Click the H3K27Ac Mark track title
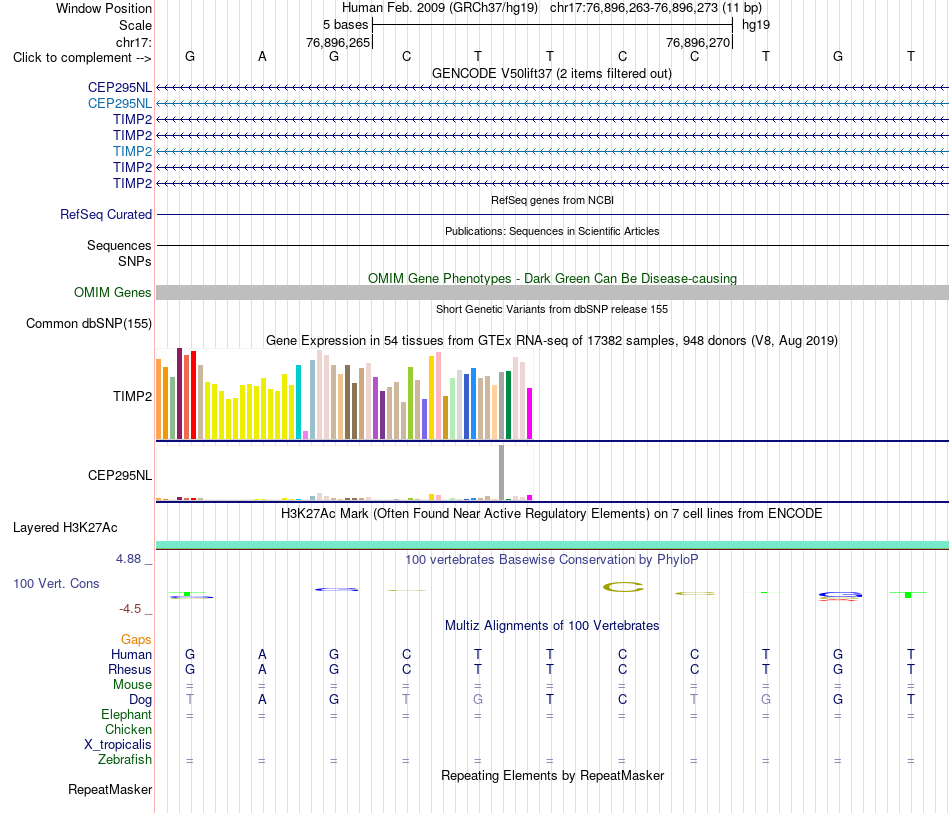This screenshot has width=950, height=813. click(x=552, y=514)
